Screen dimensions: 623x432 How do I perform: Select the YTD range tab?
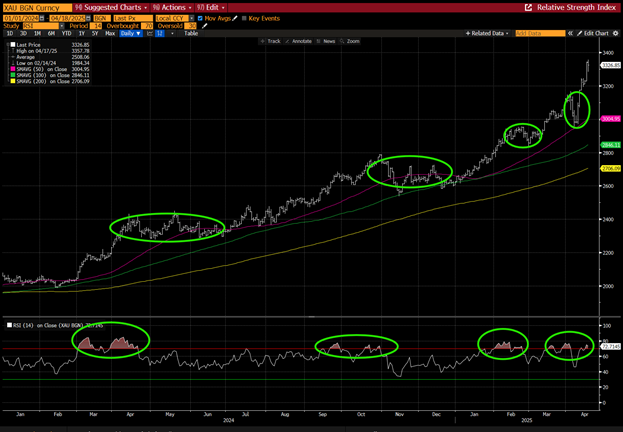(66, 33)
